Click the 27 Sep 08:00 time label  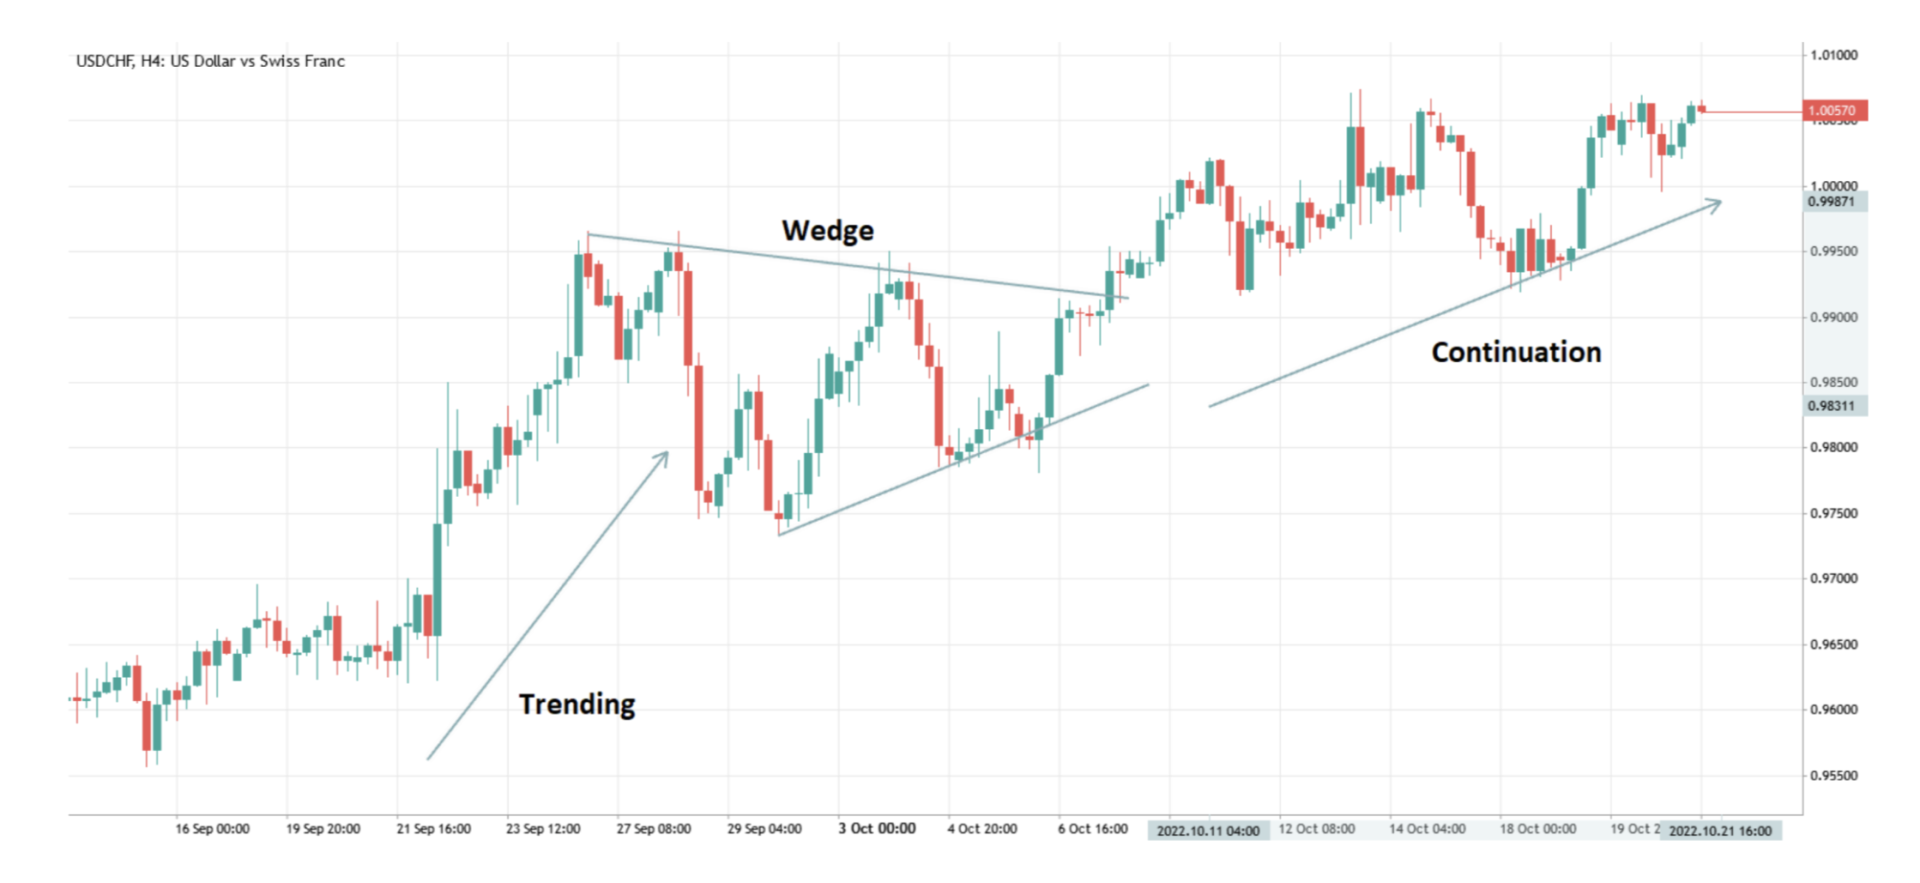click(x=653, y=829)
